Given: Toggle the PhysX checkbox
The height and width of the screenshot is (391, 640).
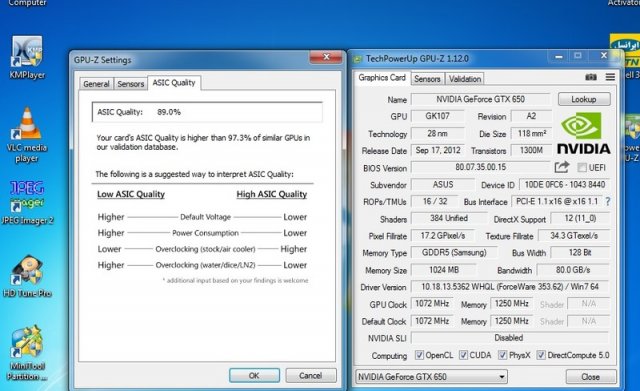Looking at the screenshot, I should (x=502, y=355).
